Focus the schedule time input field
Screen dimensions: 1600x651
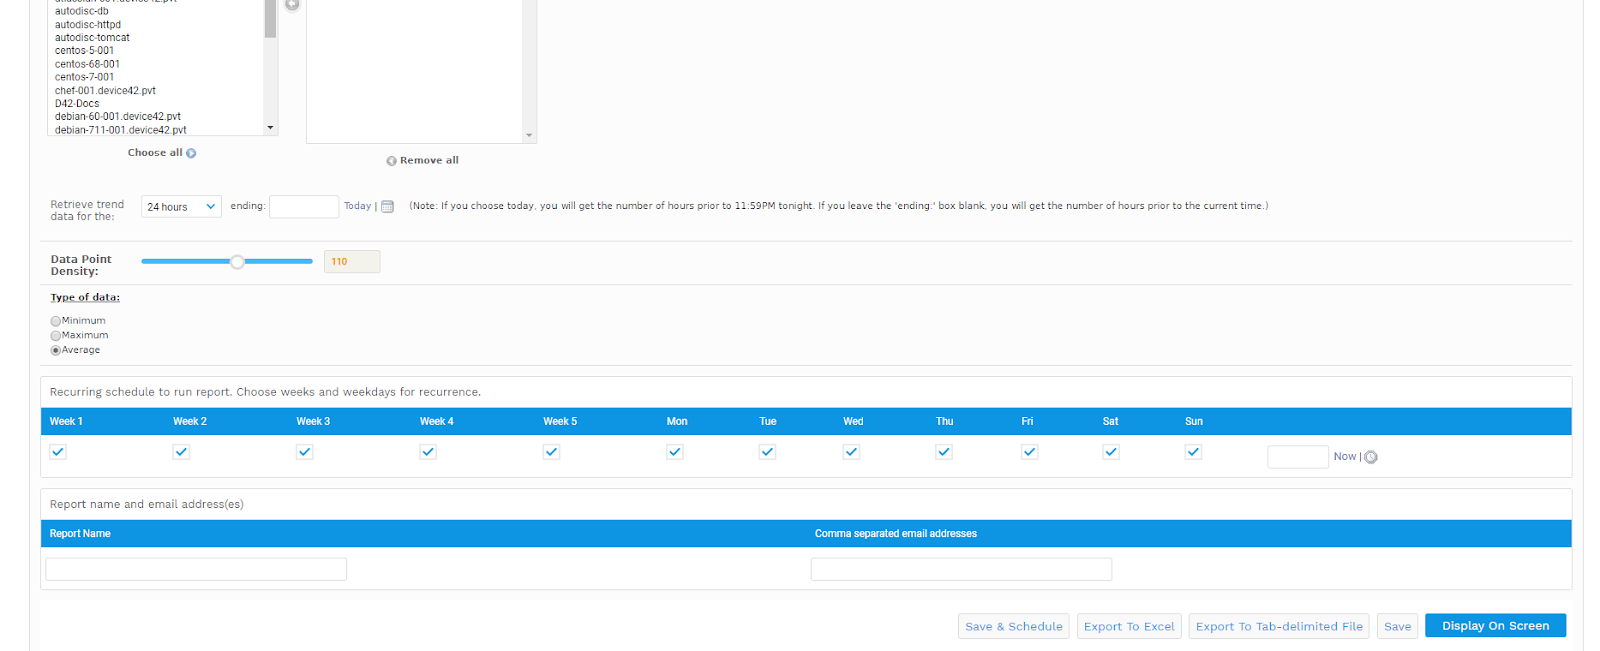click(1298, 457)
